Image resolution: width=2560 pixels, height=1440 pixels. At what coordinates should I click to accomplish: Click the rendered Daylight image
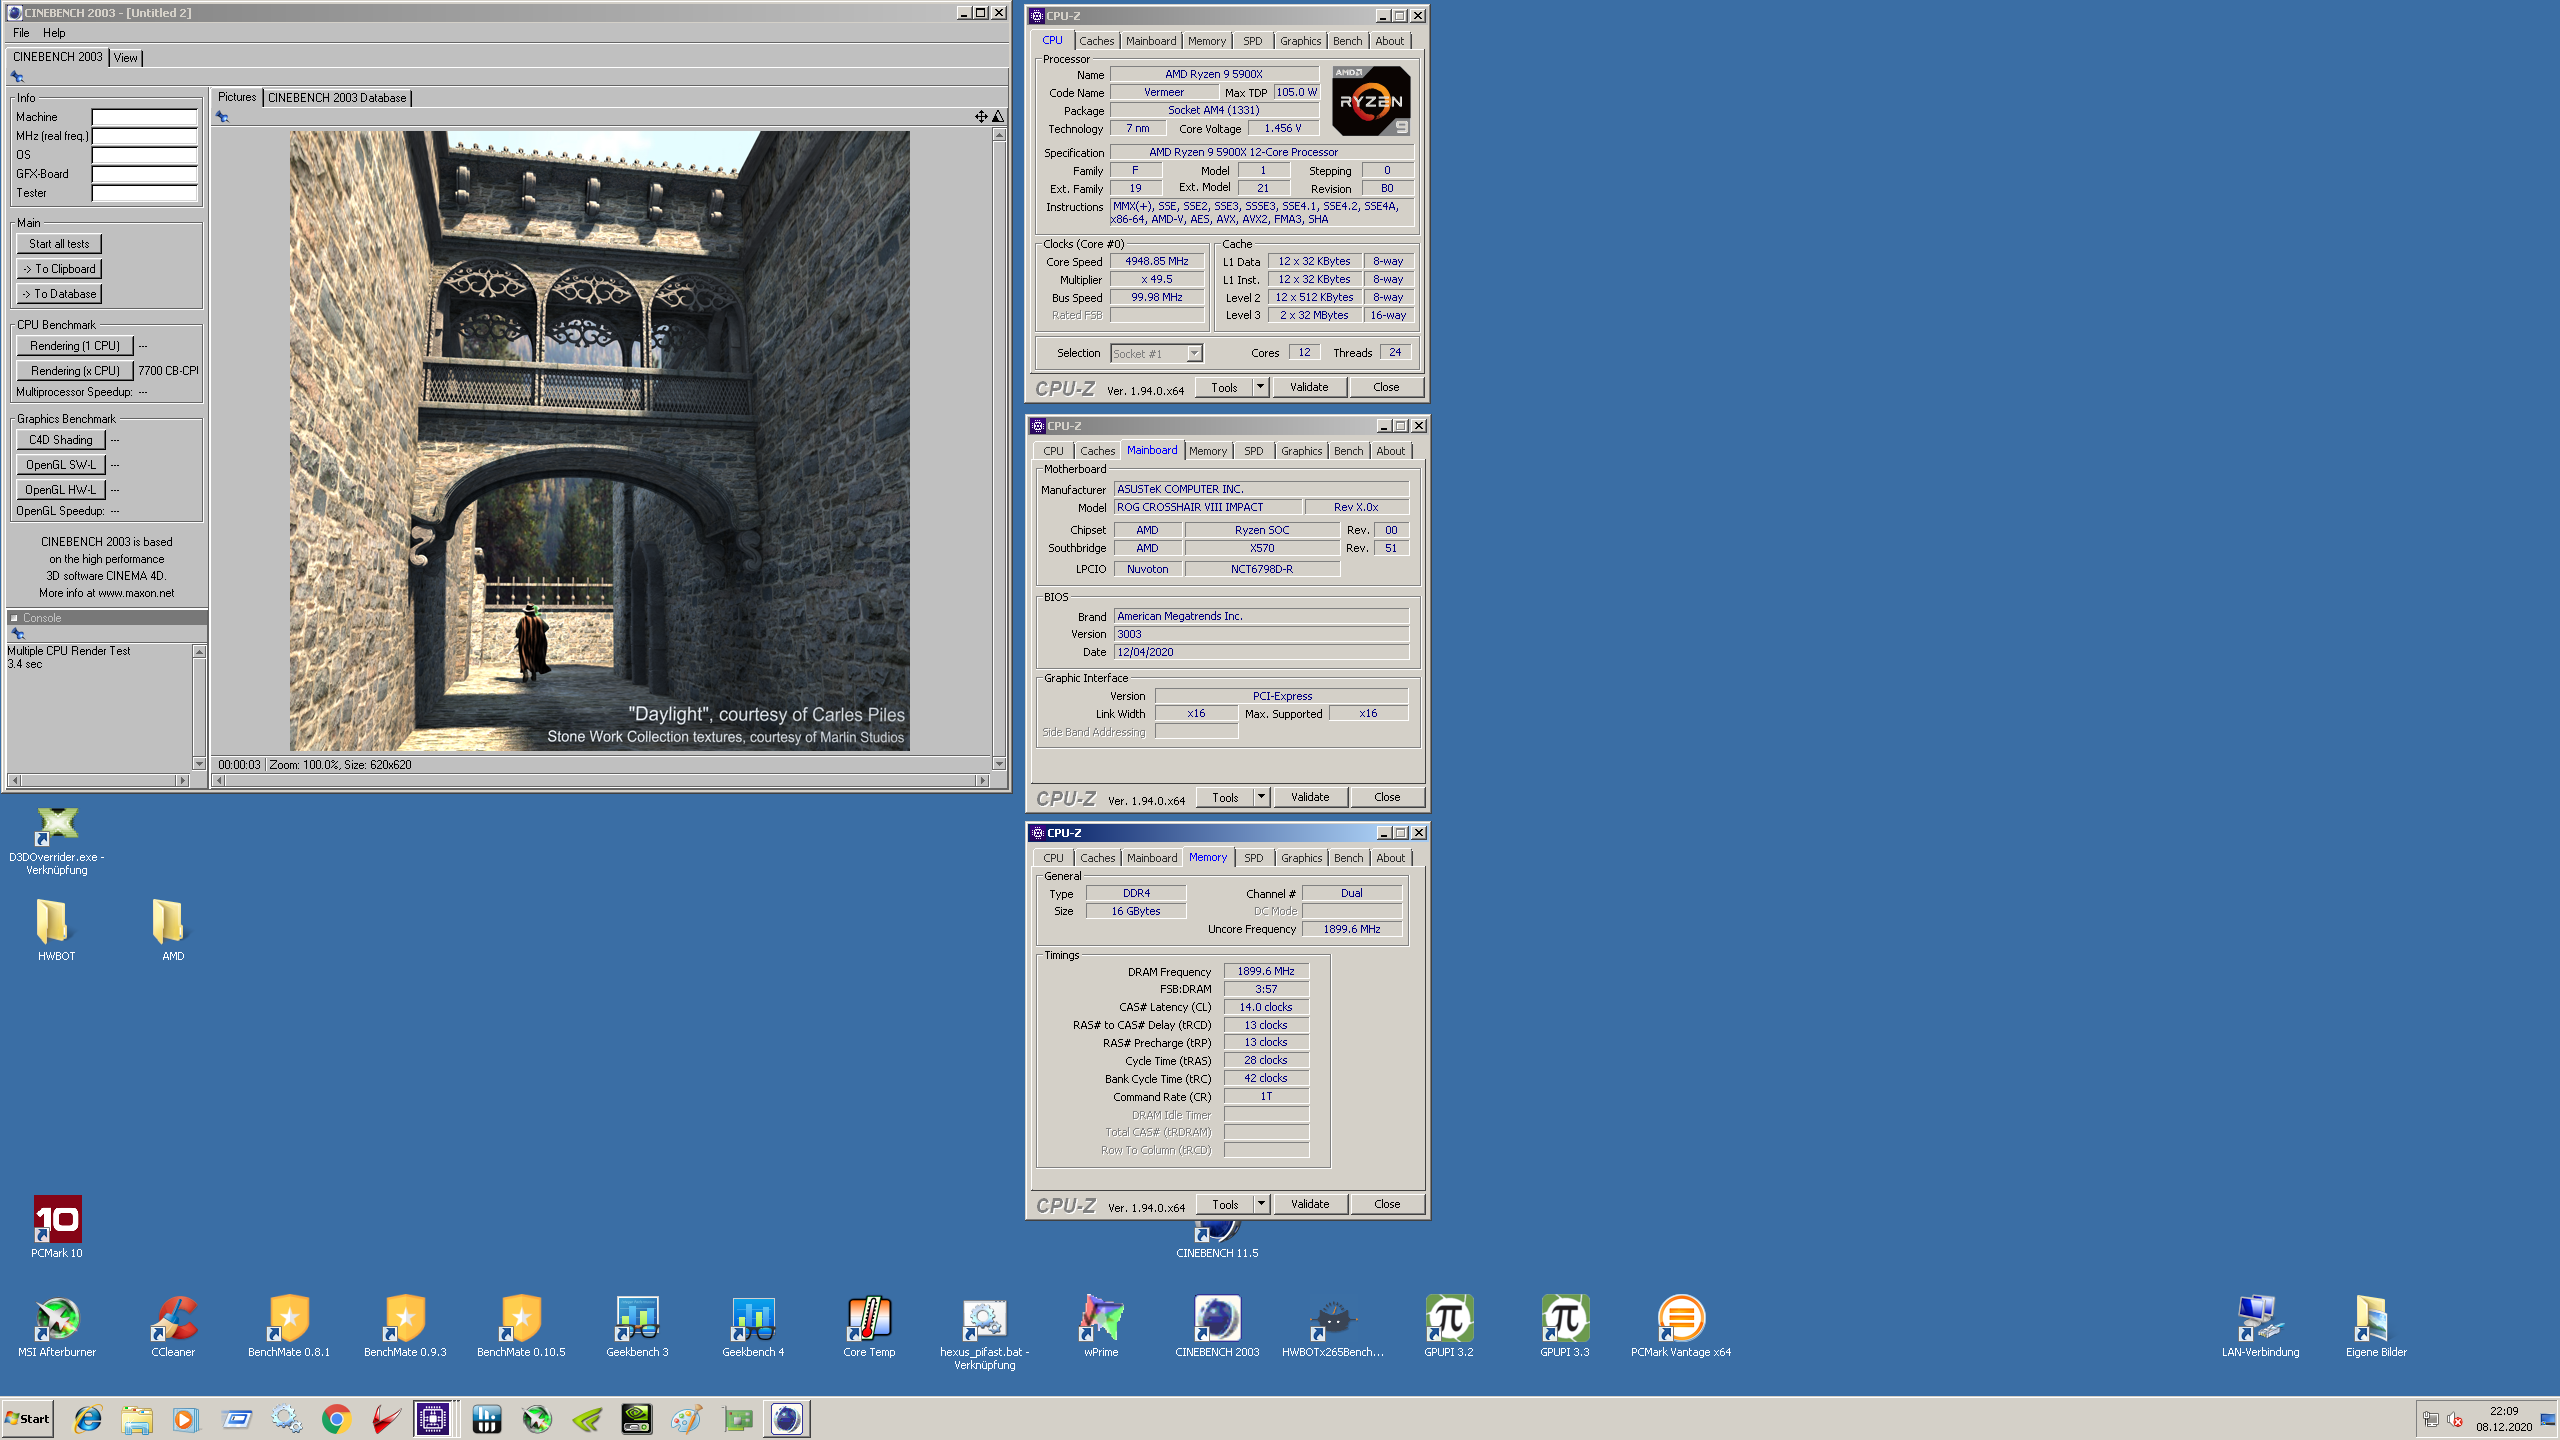600,441
